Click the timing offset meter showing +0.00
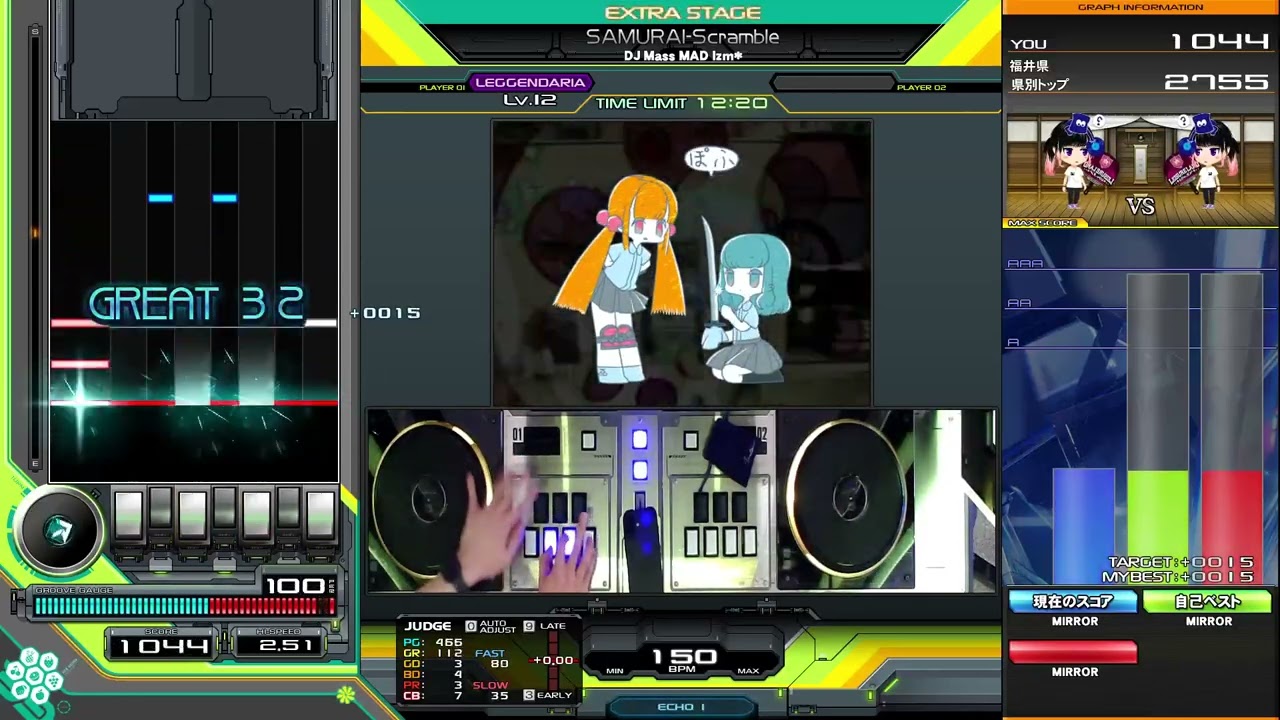This screenshot has height=720, width=1280. tap(551, 660)
